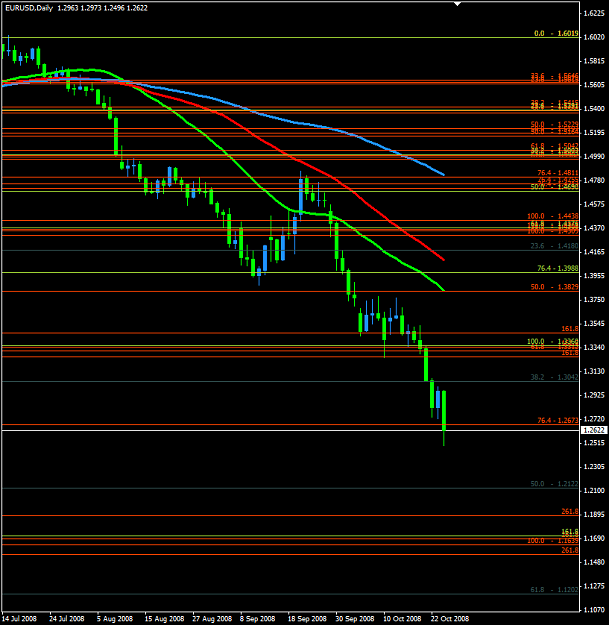
Task: Select the Fibonacci label 76.4 - 1.2673
Action: [x=557, y=420]
